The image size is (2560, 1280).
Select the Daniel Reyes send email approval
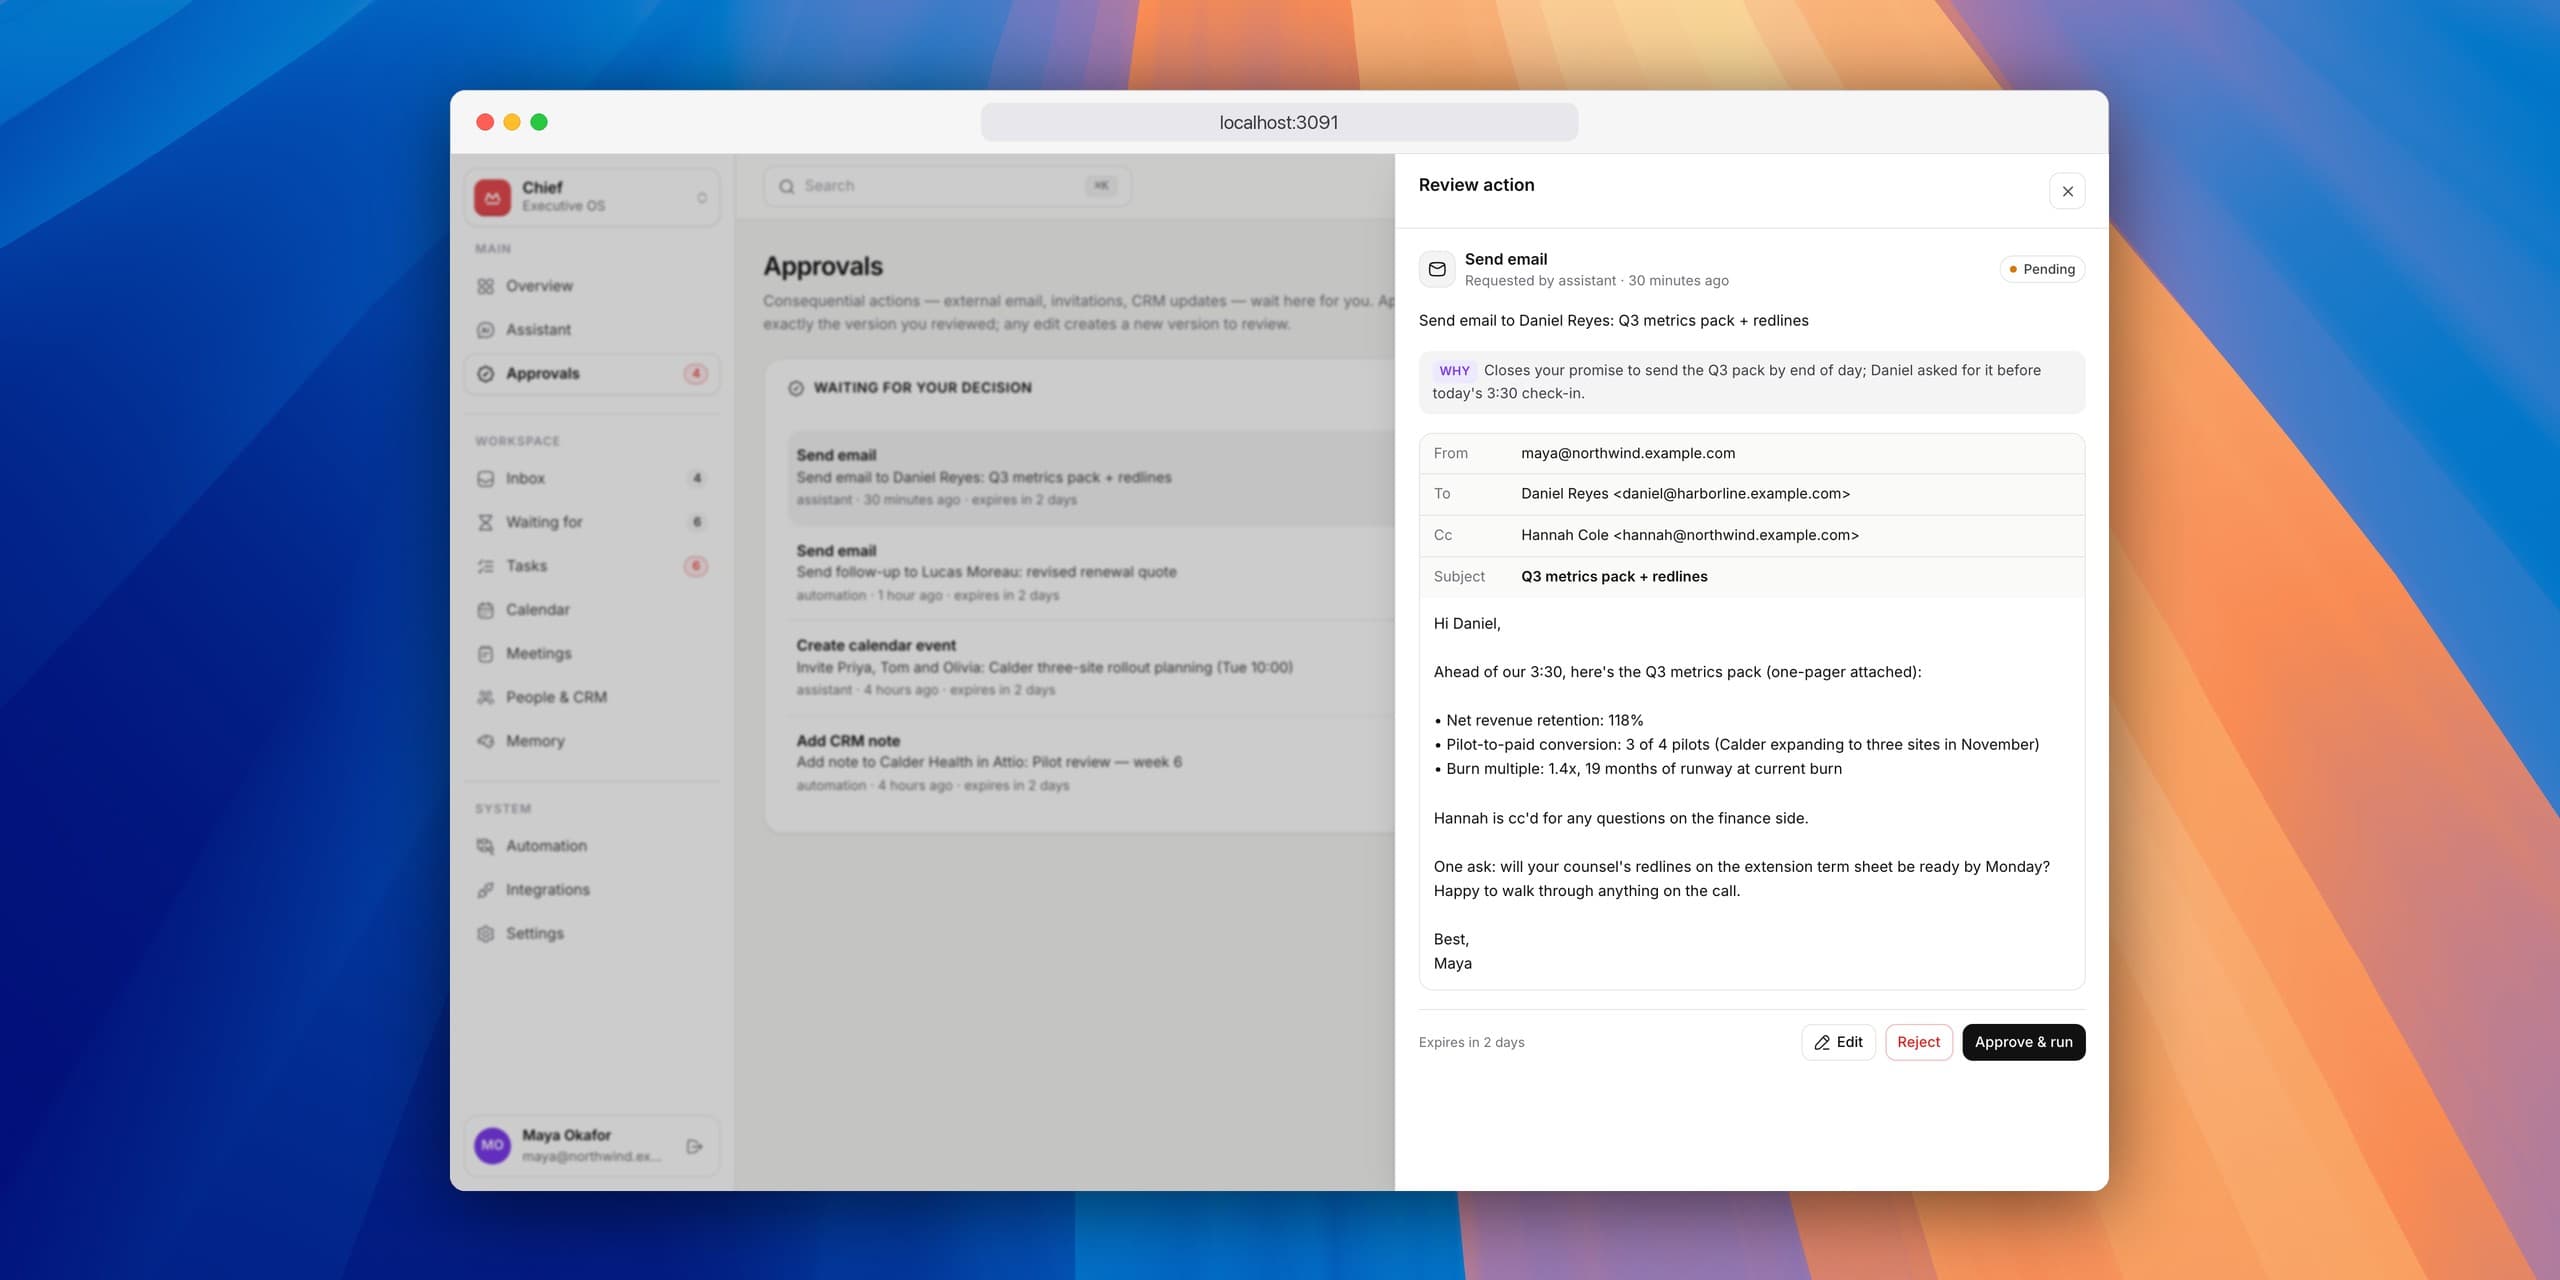(1090, 478)
